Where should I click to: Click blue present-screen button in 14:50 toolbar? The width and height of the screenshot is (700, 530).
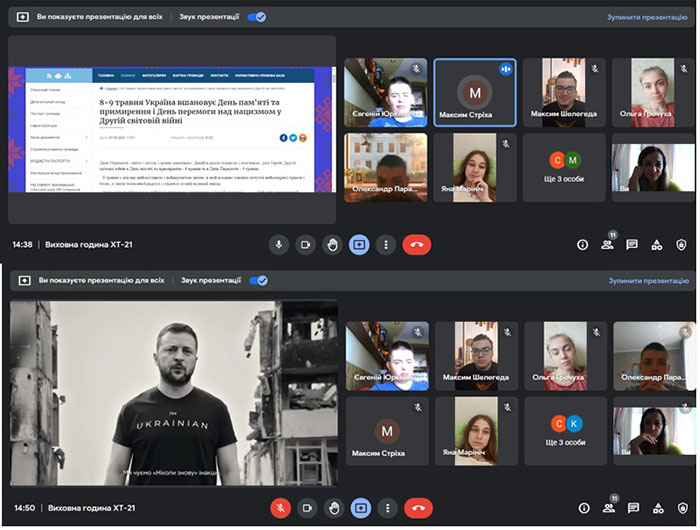360,508
